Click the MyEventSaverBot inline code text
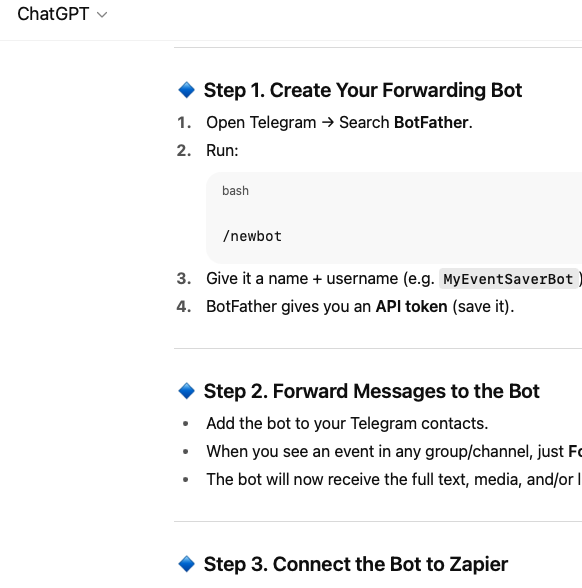This screenshot has width=582, height=588. pyautogui.click(x=508, y=279)
